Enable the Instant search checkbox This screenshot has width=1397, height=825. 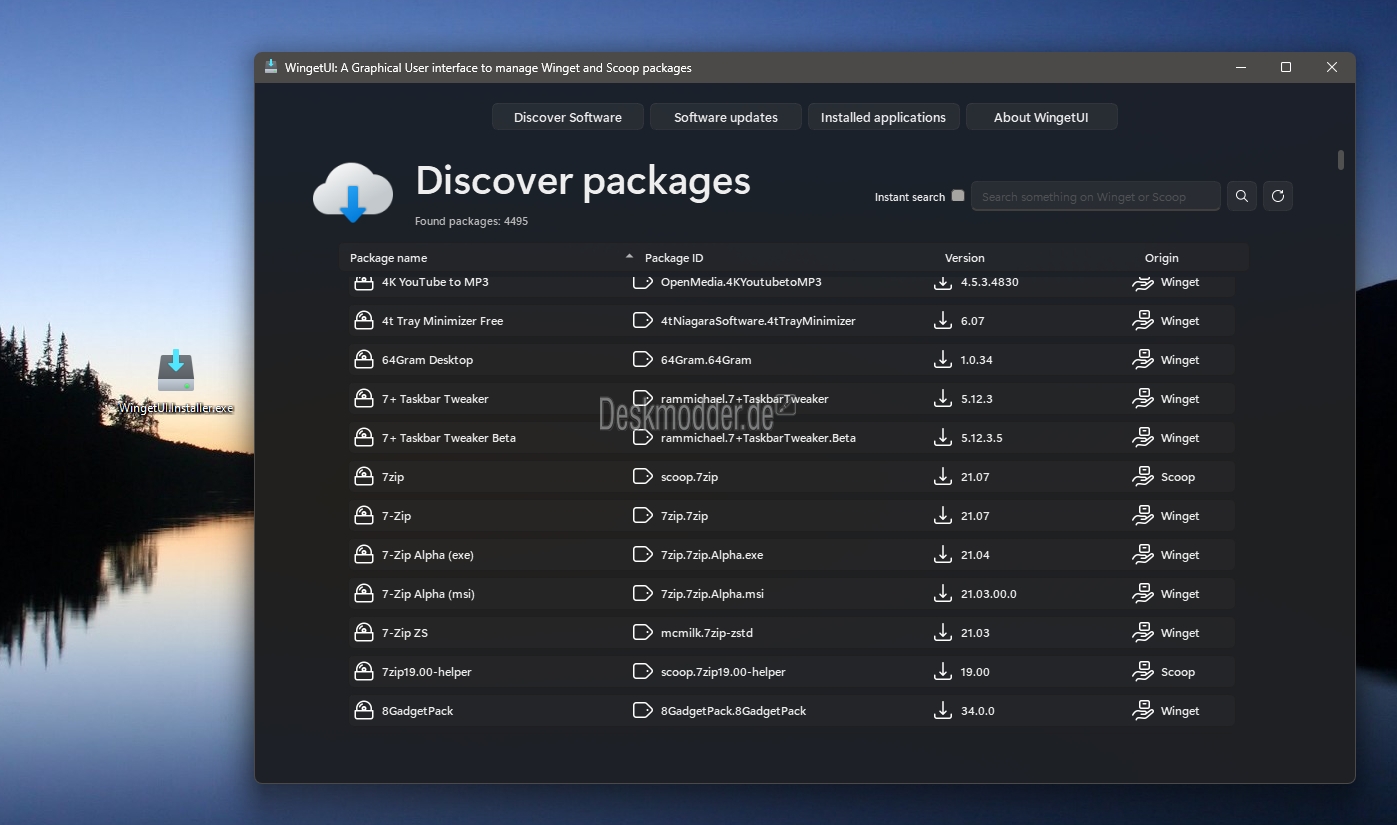coord(958,196)
